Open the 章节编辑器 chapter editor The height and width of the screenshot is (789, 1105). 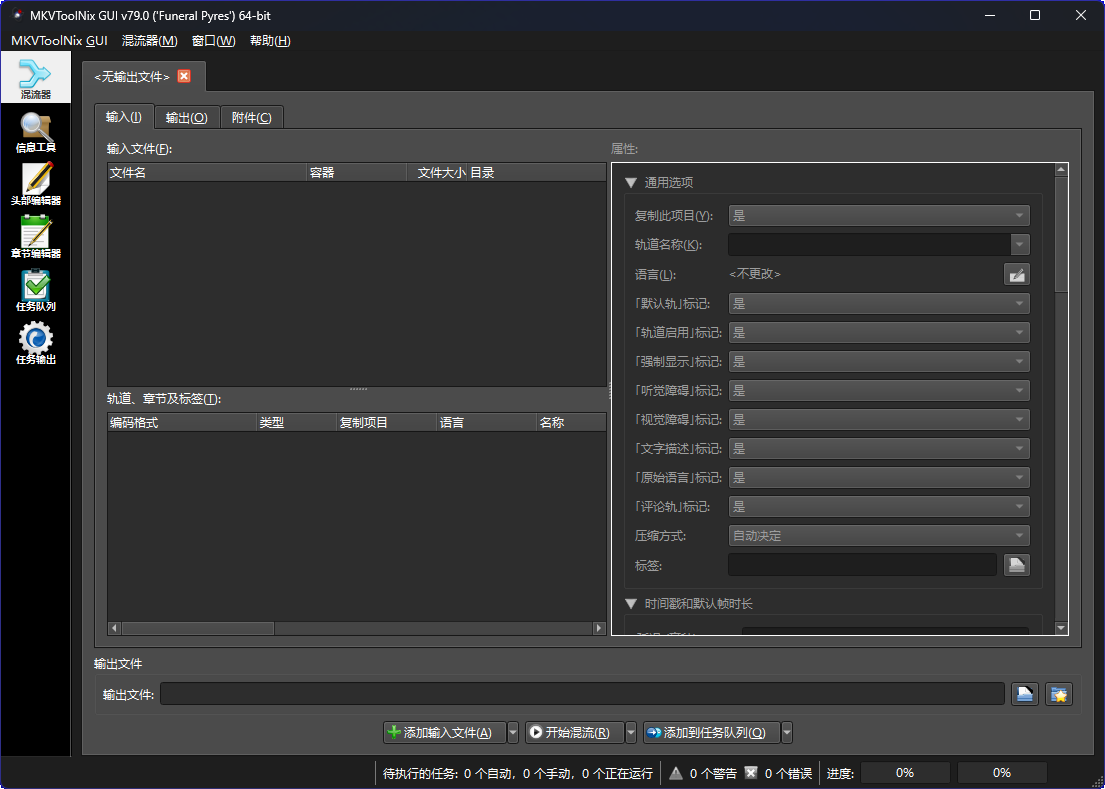pos(35,237)
